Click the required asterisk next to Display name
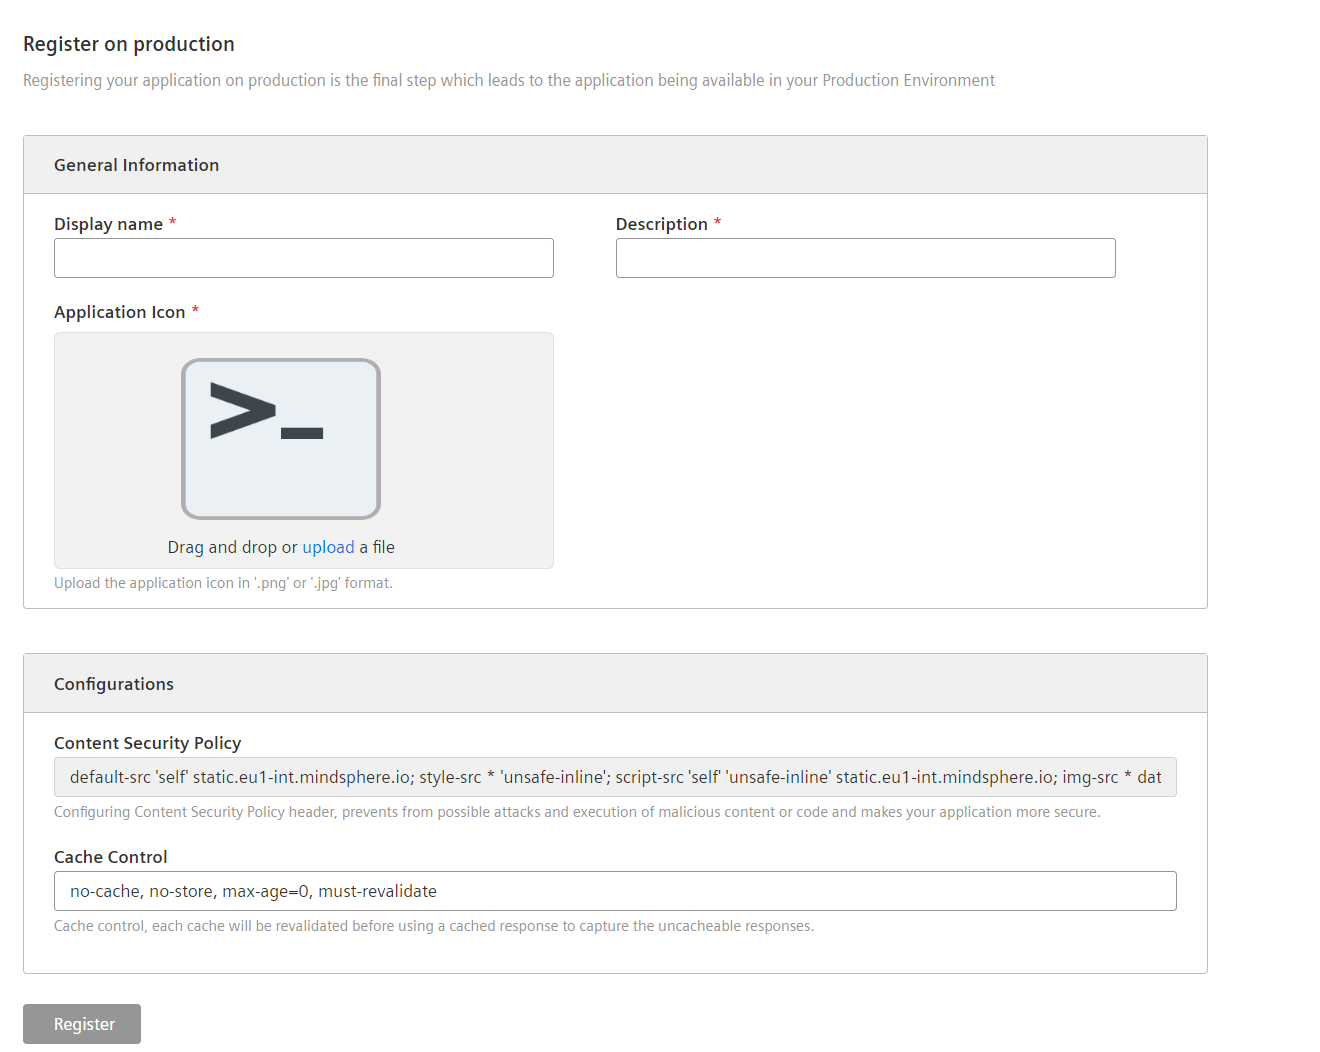Viewport: 1320px width, 1052px height. tap(172, 222)
